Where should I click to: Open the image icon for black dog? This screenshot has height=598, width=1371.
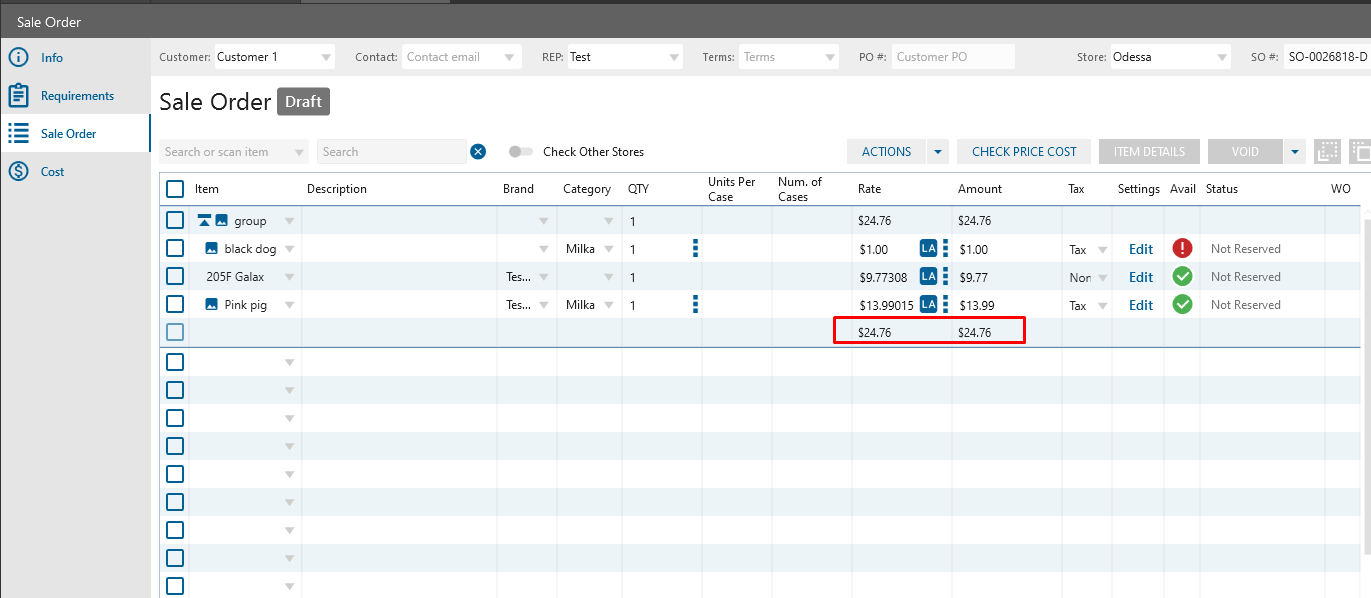coord(212,249)
